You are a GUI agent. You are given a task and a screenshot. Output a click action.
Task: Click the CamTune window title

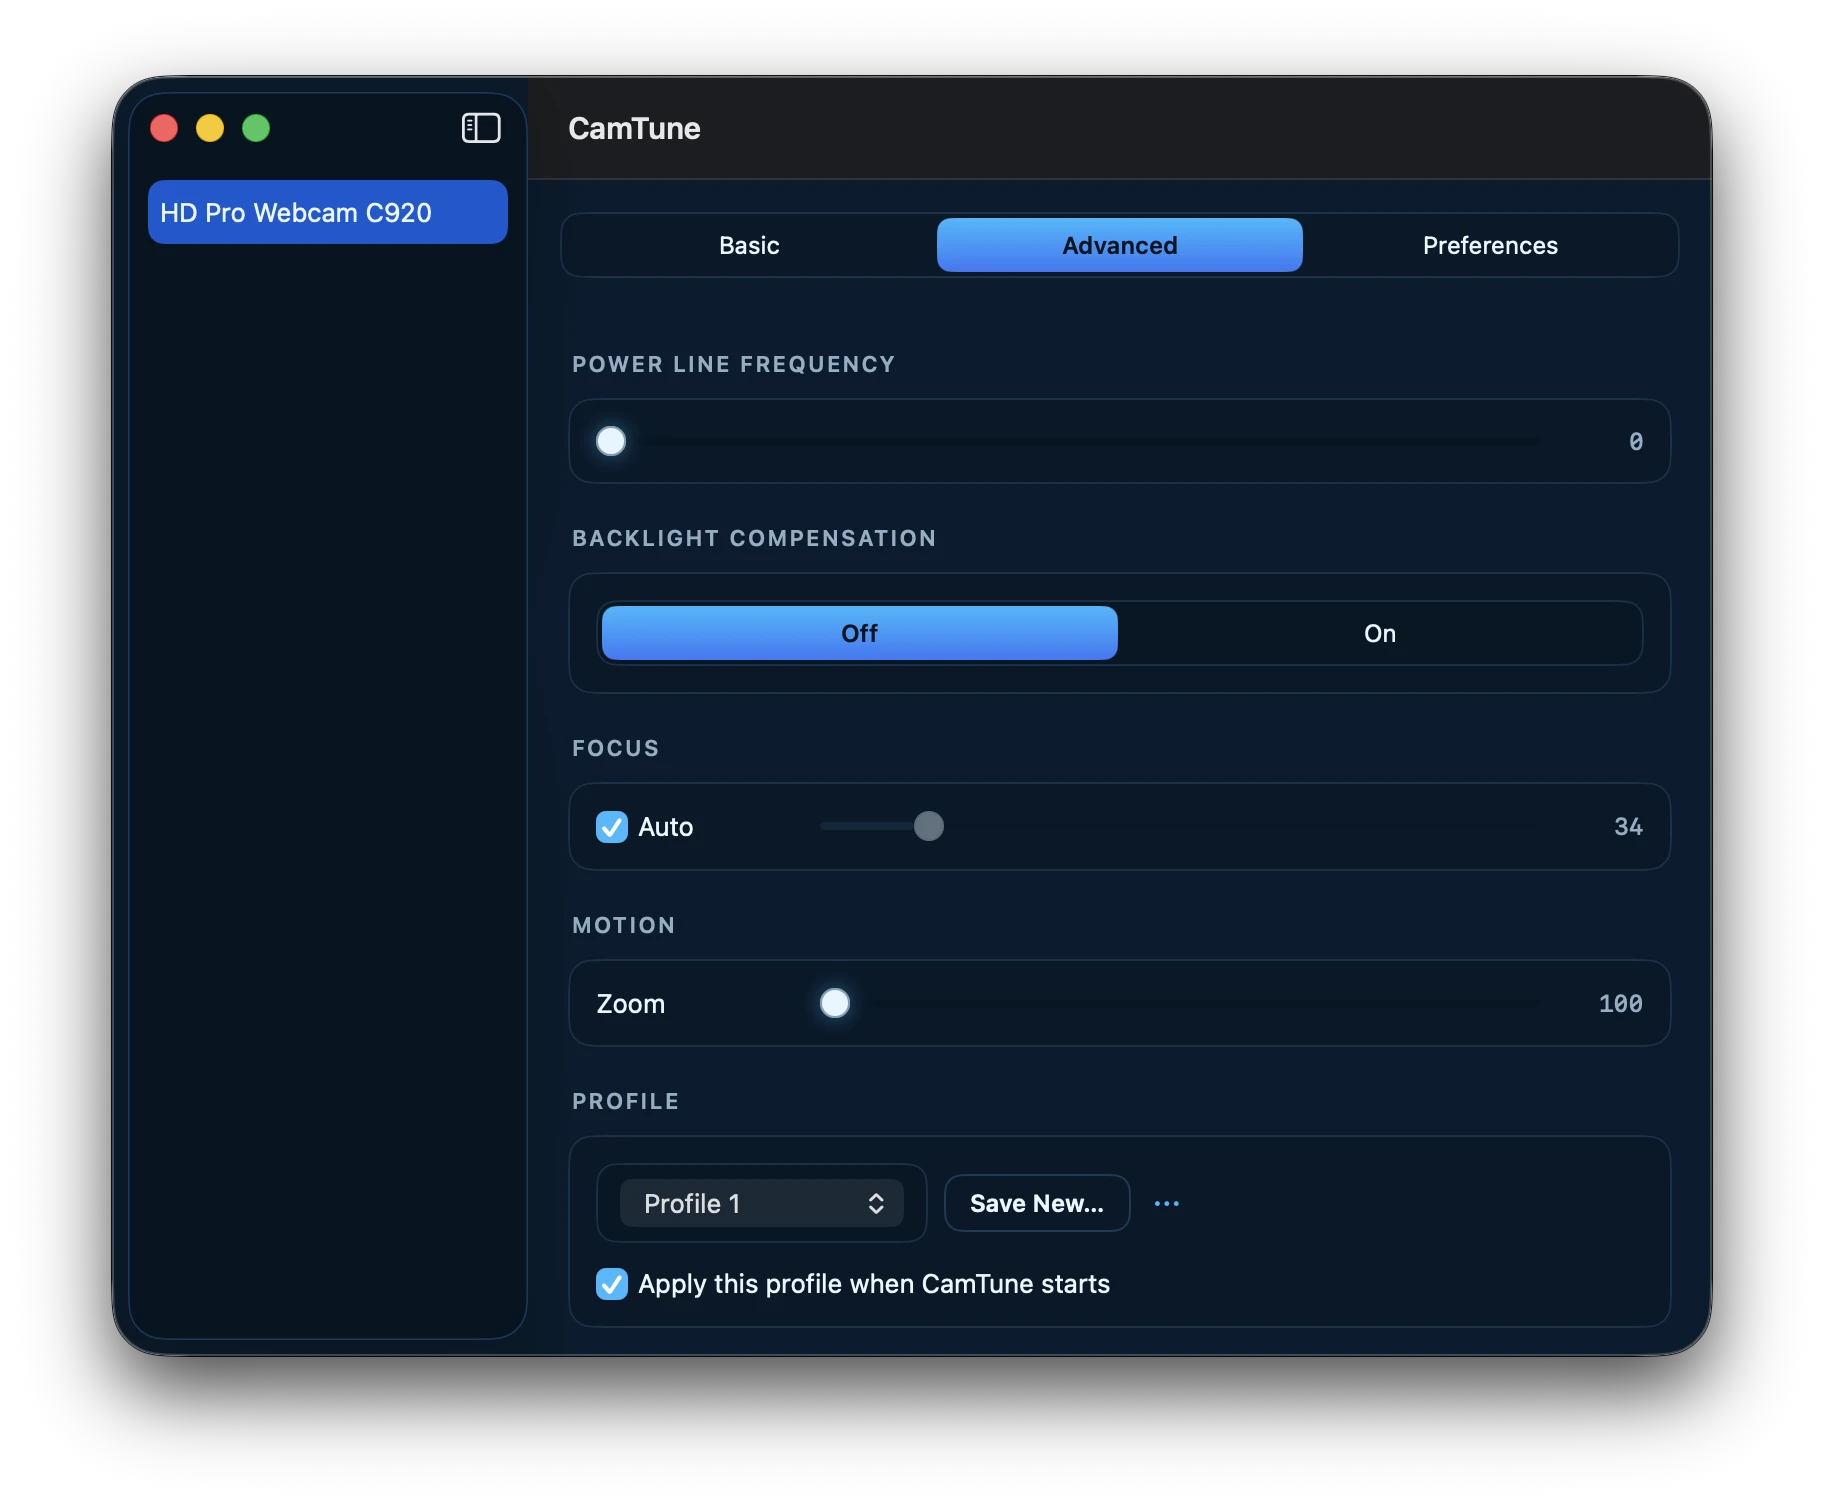pyautogui.click(x=634, y=128)
